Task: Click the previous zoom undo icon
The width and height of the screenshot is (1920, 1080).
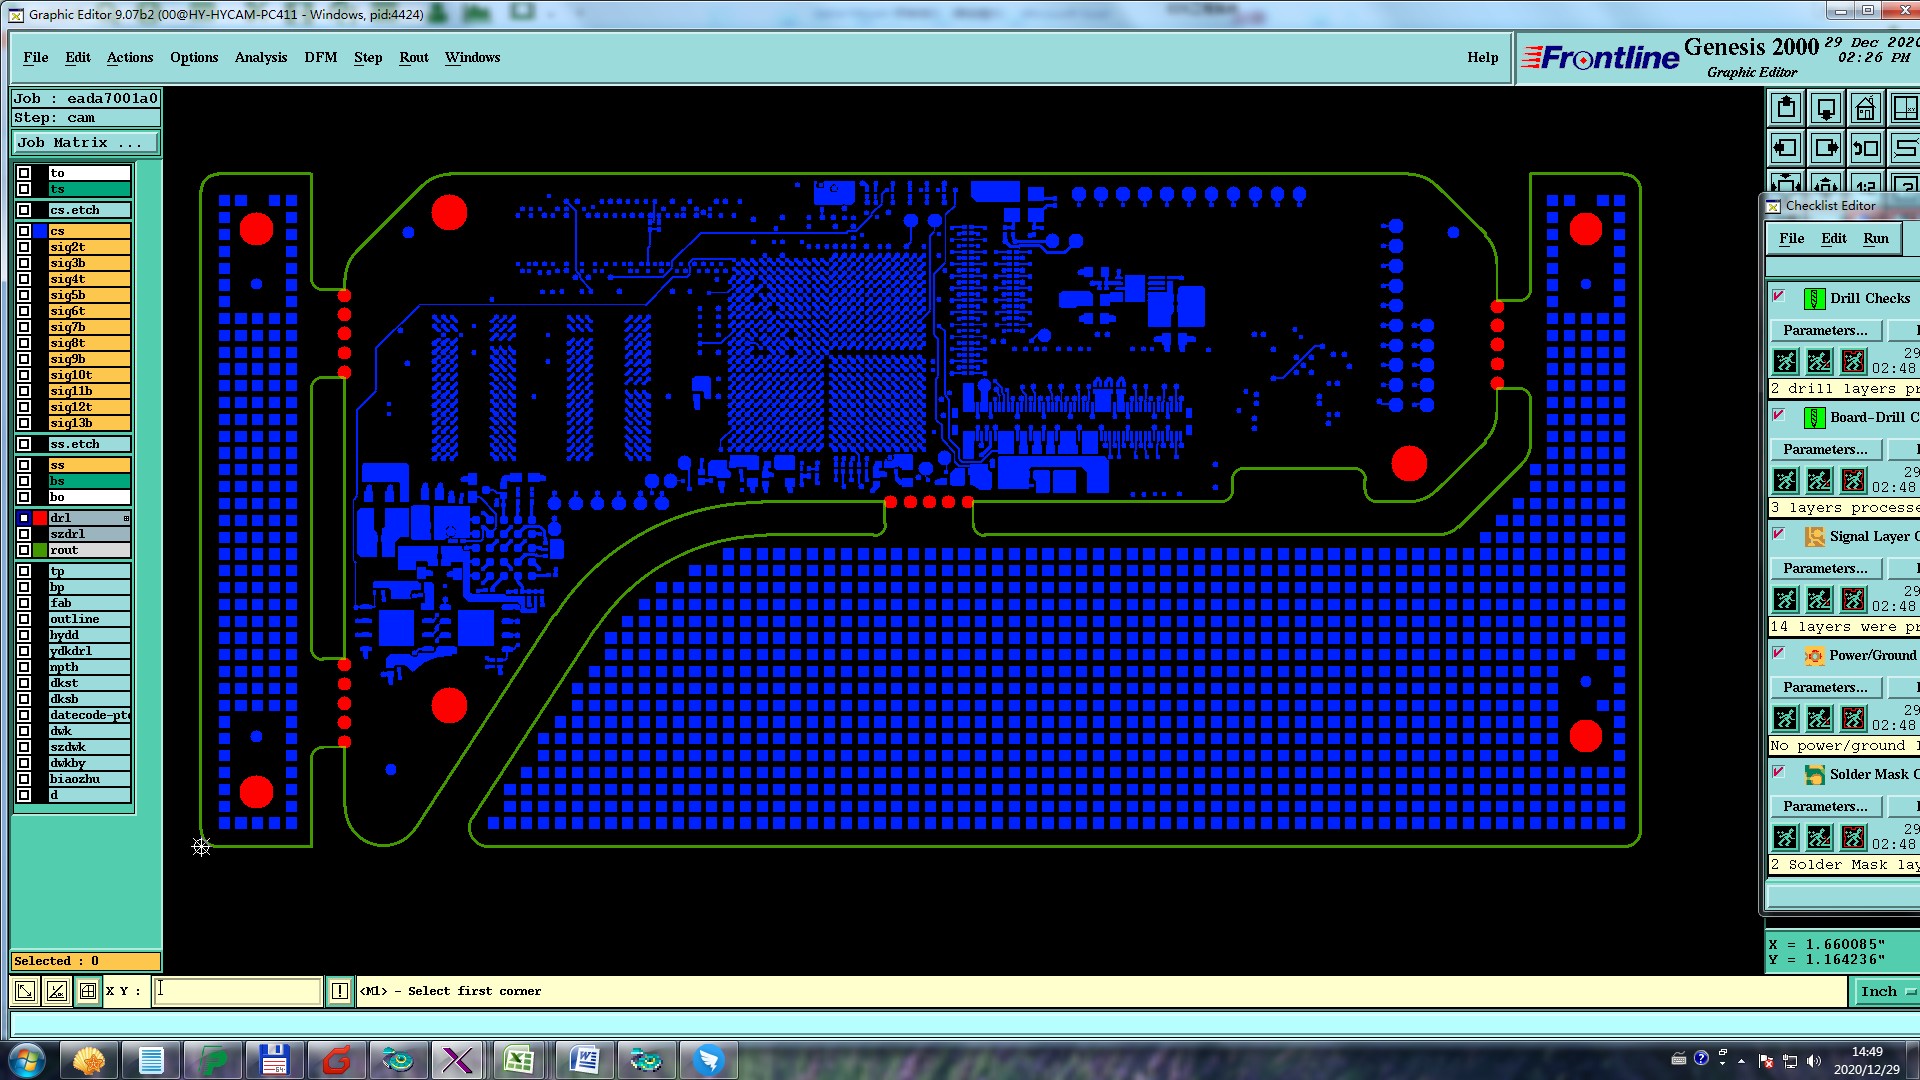Action: 1865,148
